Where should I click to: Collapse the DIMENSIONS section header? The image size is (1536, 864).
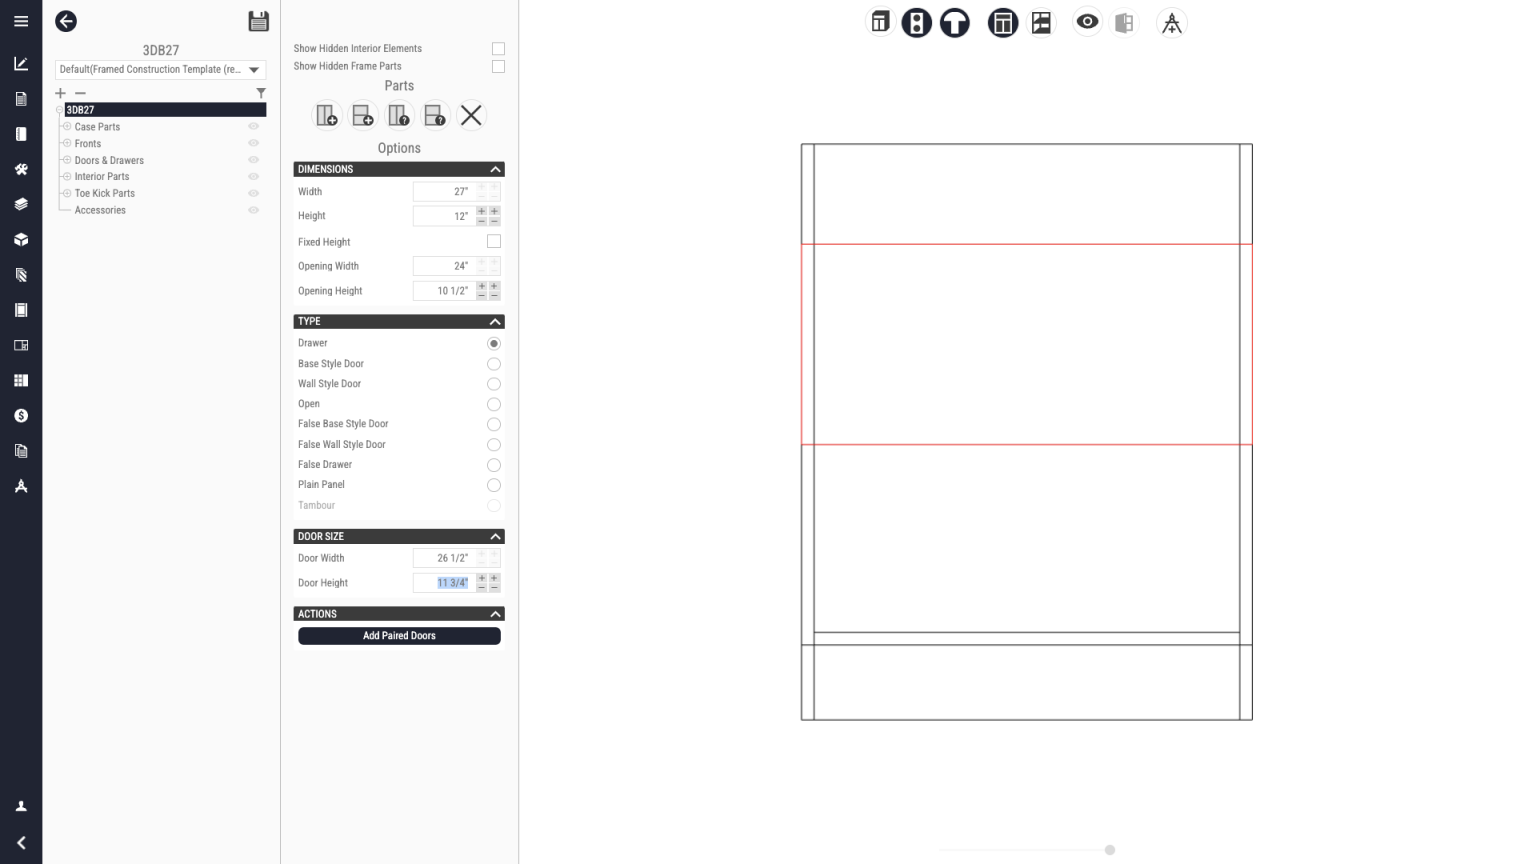399,169
